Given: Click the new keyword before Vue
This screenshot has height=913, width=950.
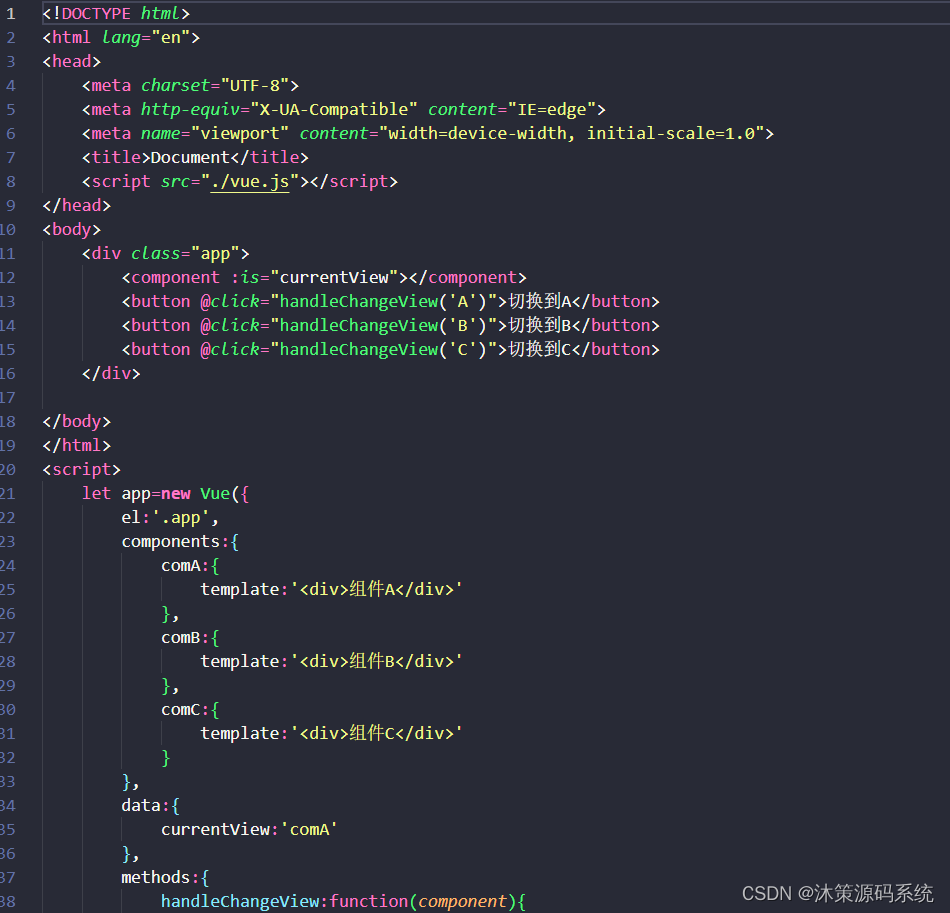Looking at the screenshot, I should (x=176, y=493).
